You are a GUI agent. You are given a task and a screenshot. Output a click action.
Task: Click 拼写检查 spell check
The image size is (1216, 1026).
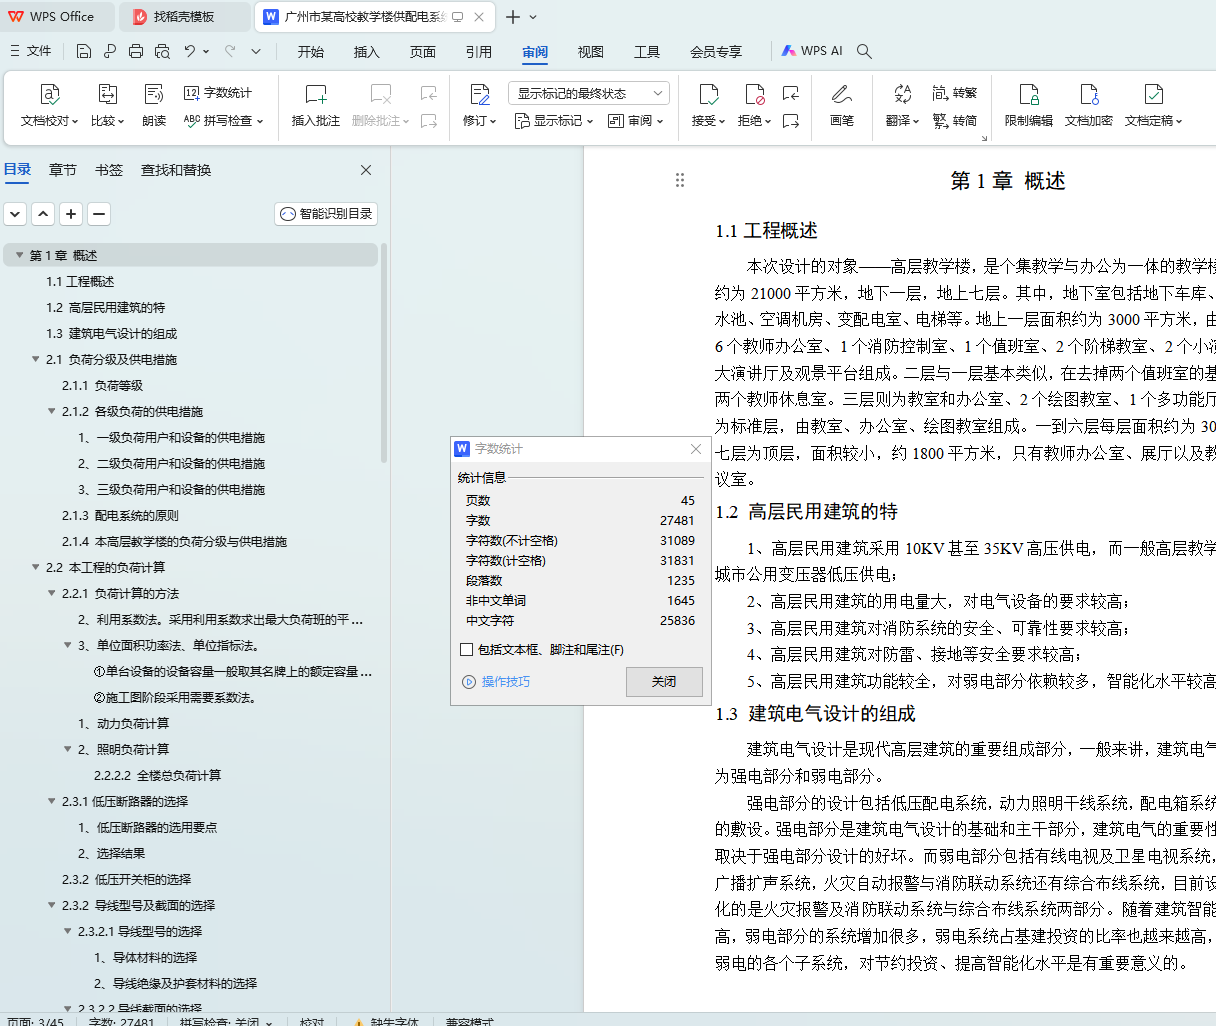click(x=222, y=120)
